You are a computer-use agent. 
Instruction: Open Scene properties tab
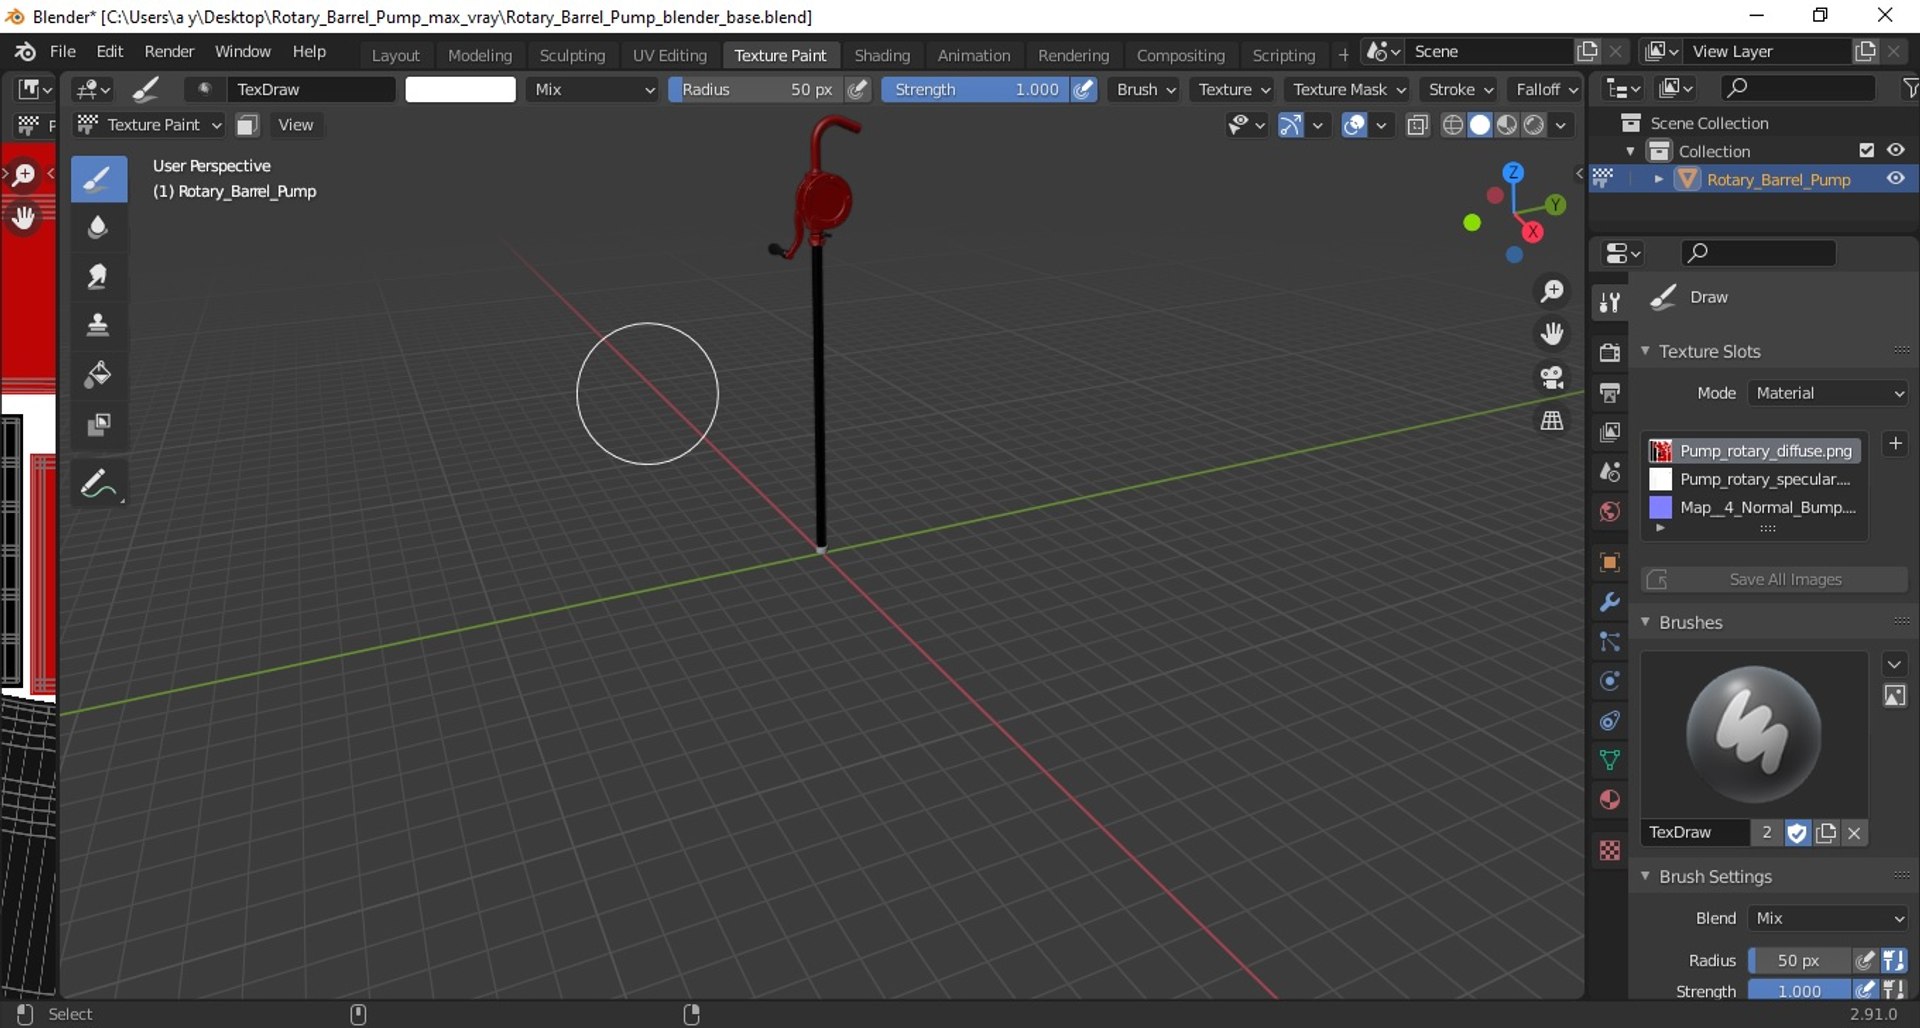click(x=1609, y=472)
